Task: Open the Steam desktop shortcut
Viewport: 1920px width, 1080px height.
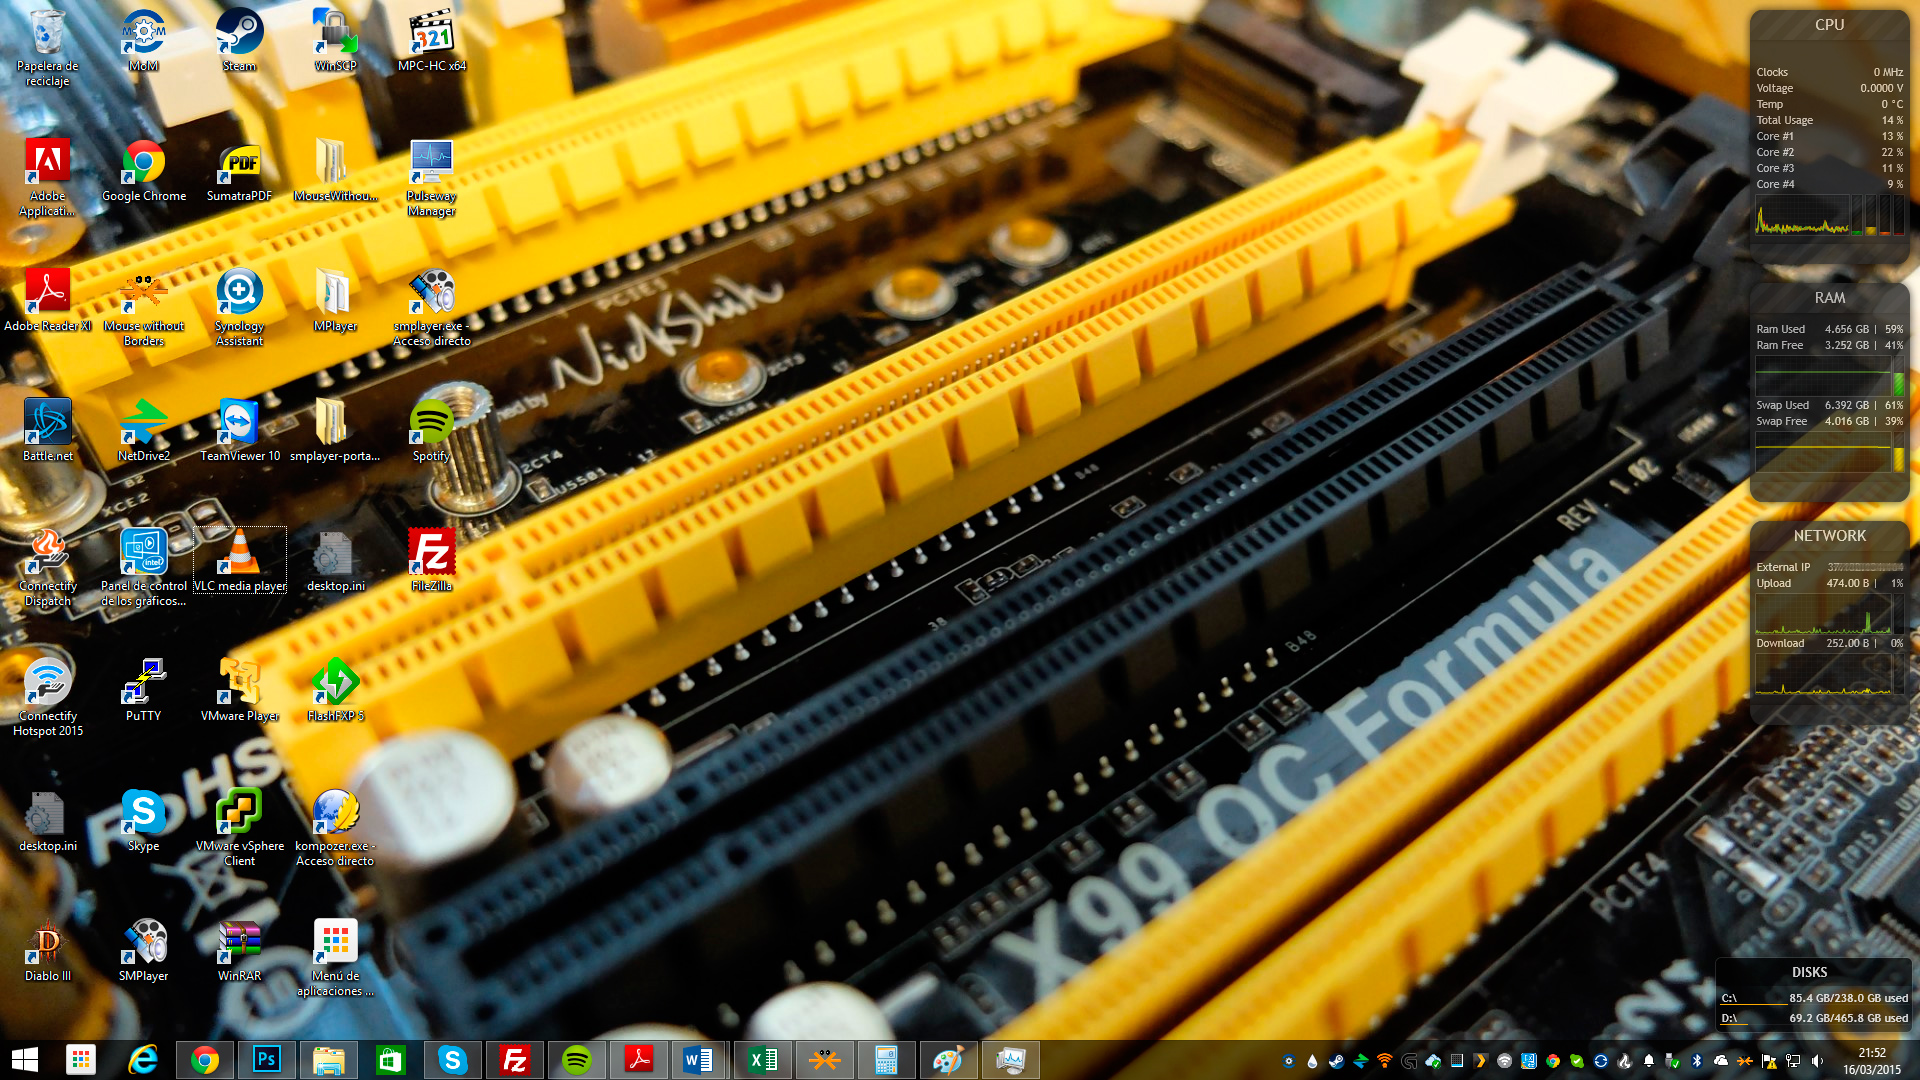Action: pyautogui.click(x=239, y=35)
